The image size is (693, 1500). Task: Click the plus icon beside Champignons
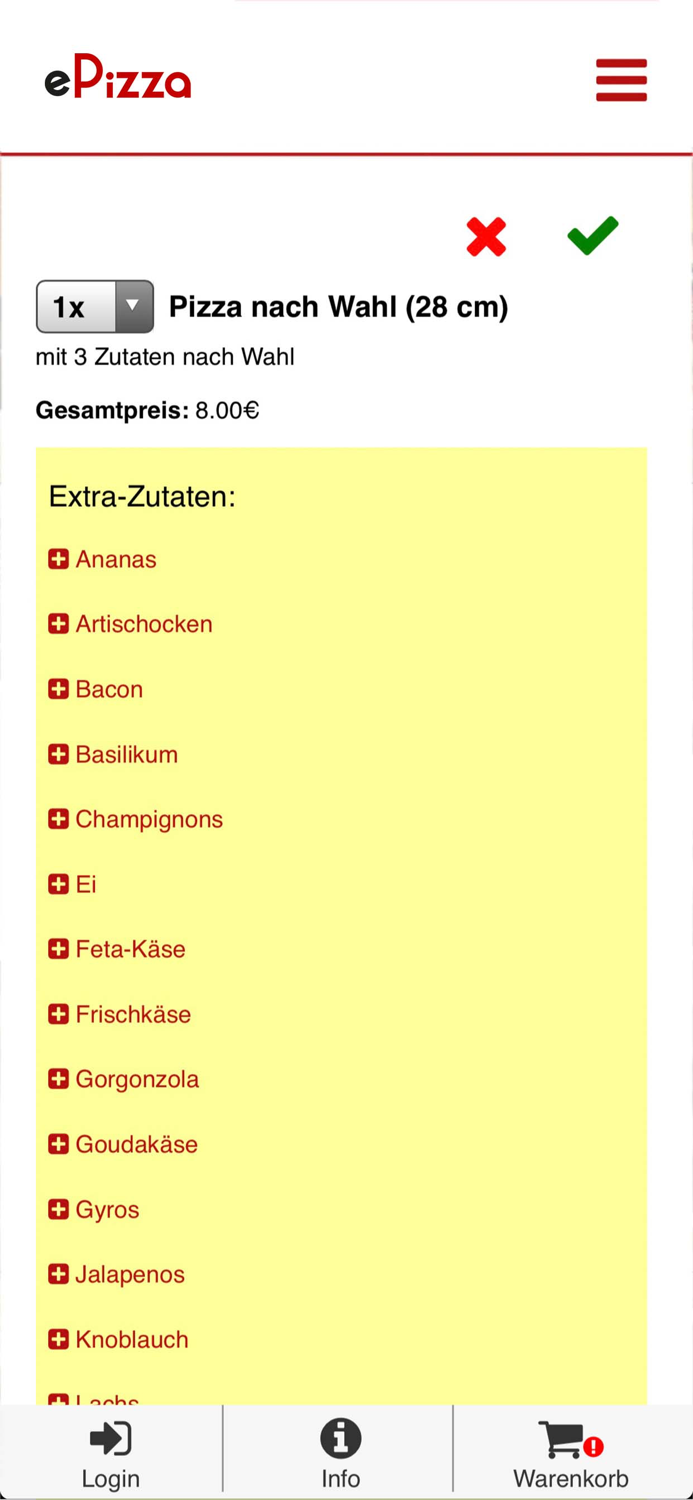point(59,819)
